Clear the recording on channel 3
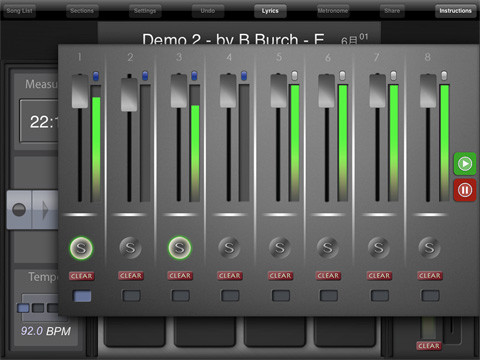This screenshot has width=480, height=360. coord(180,276)
